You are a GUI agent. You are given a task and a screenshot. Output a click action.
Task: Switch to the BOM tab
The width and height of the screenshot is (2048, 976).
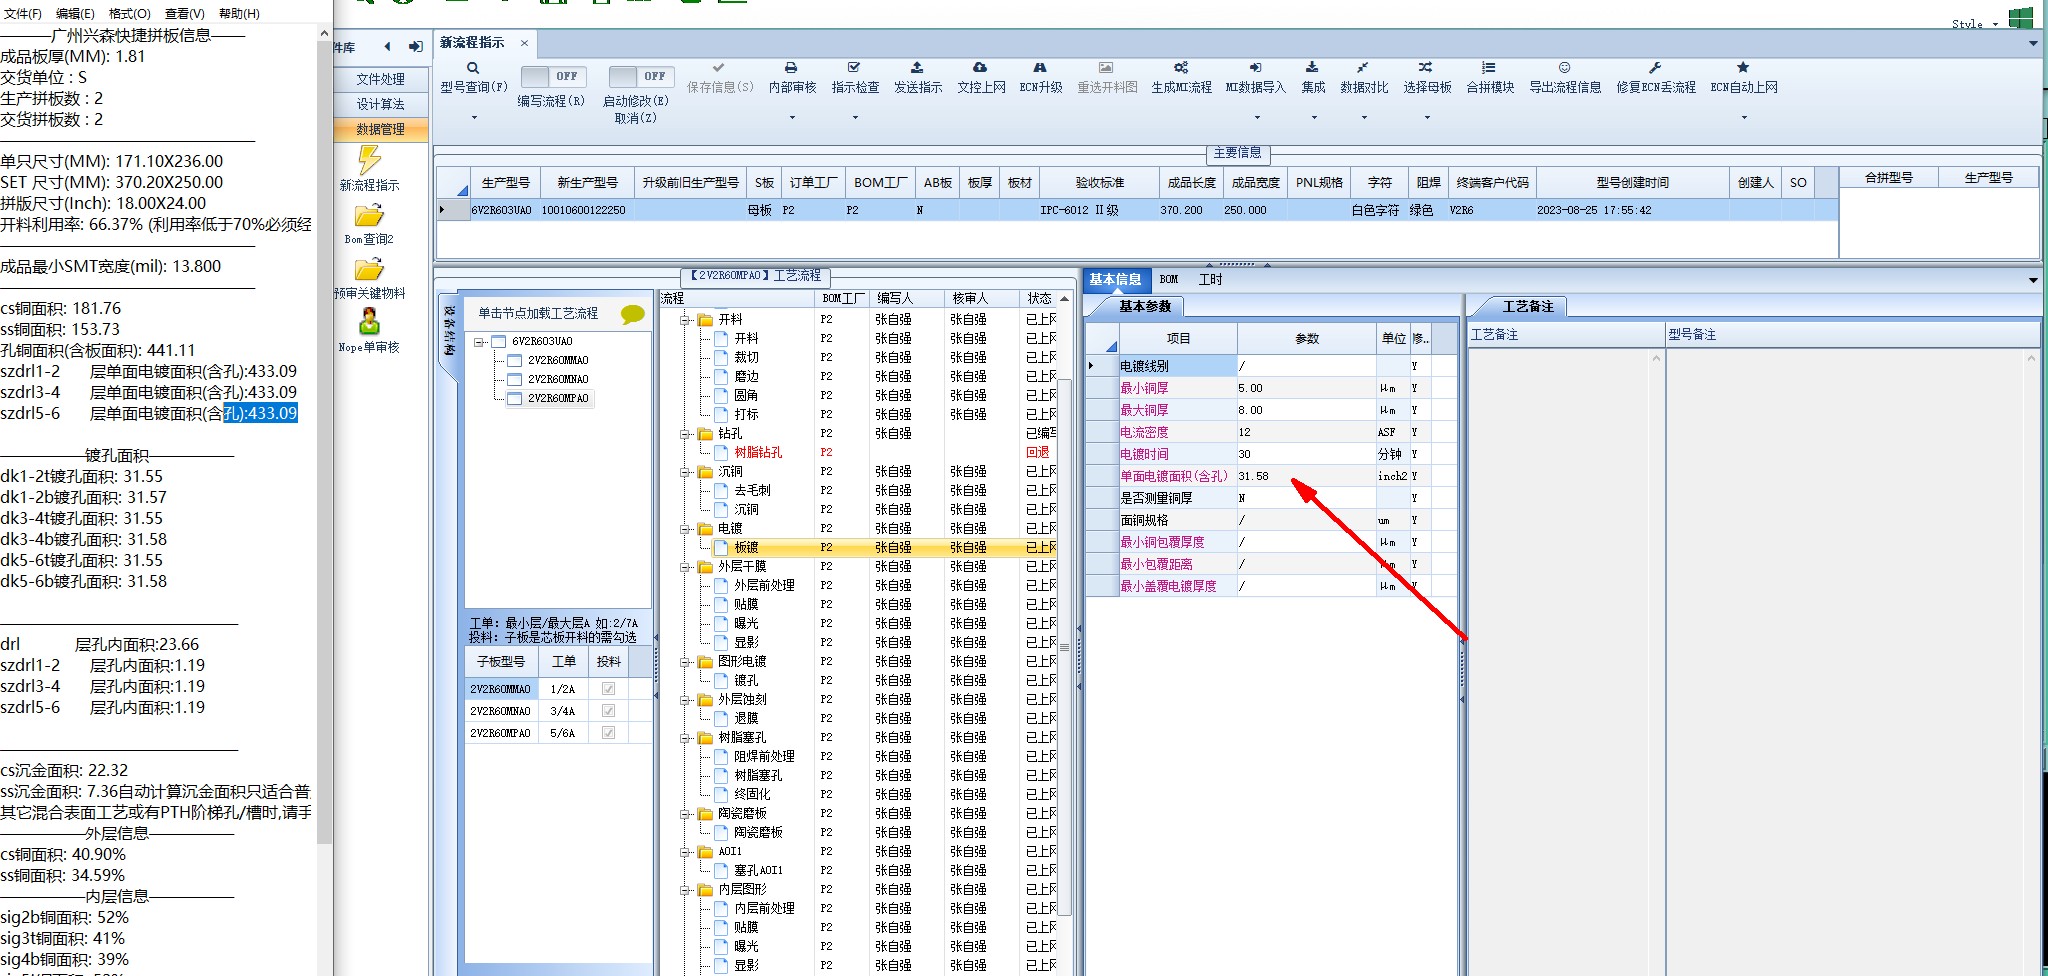coord(1169,280)
